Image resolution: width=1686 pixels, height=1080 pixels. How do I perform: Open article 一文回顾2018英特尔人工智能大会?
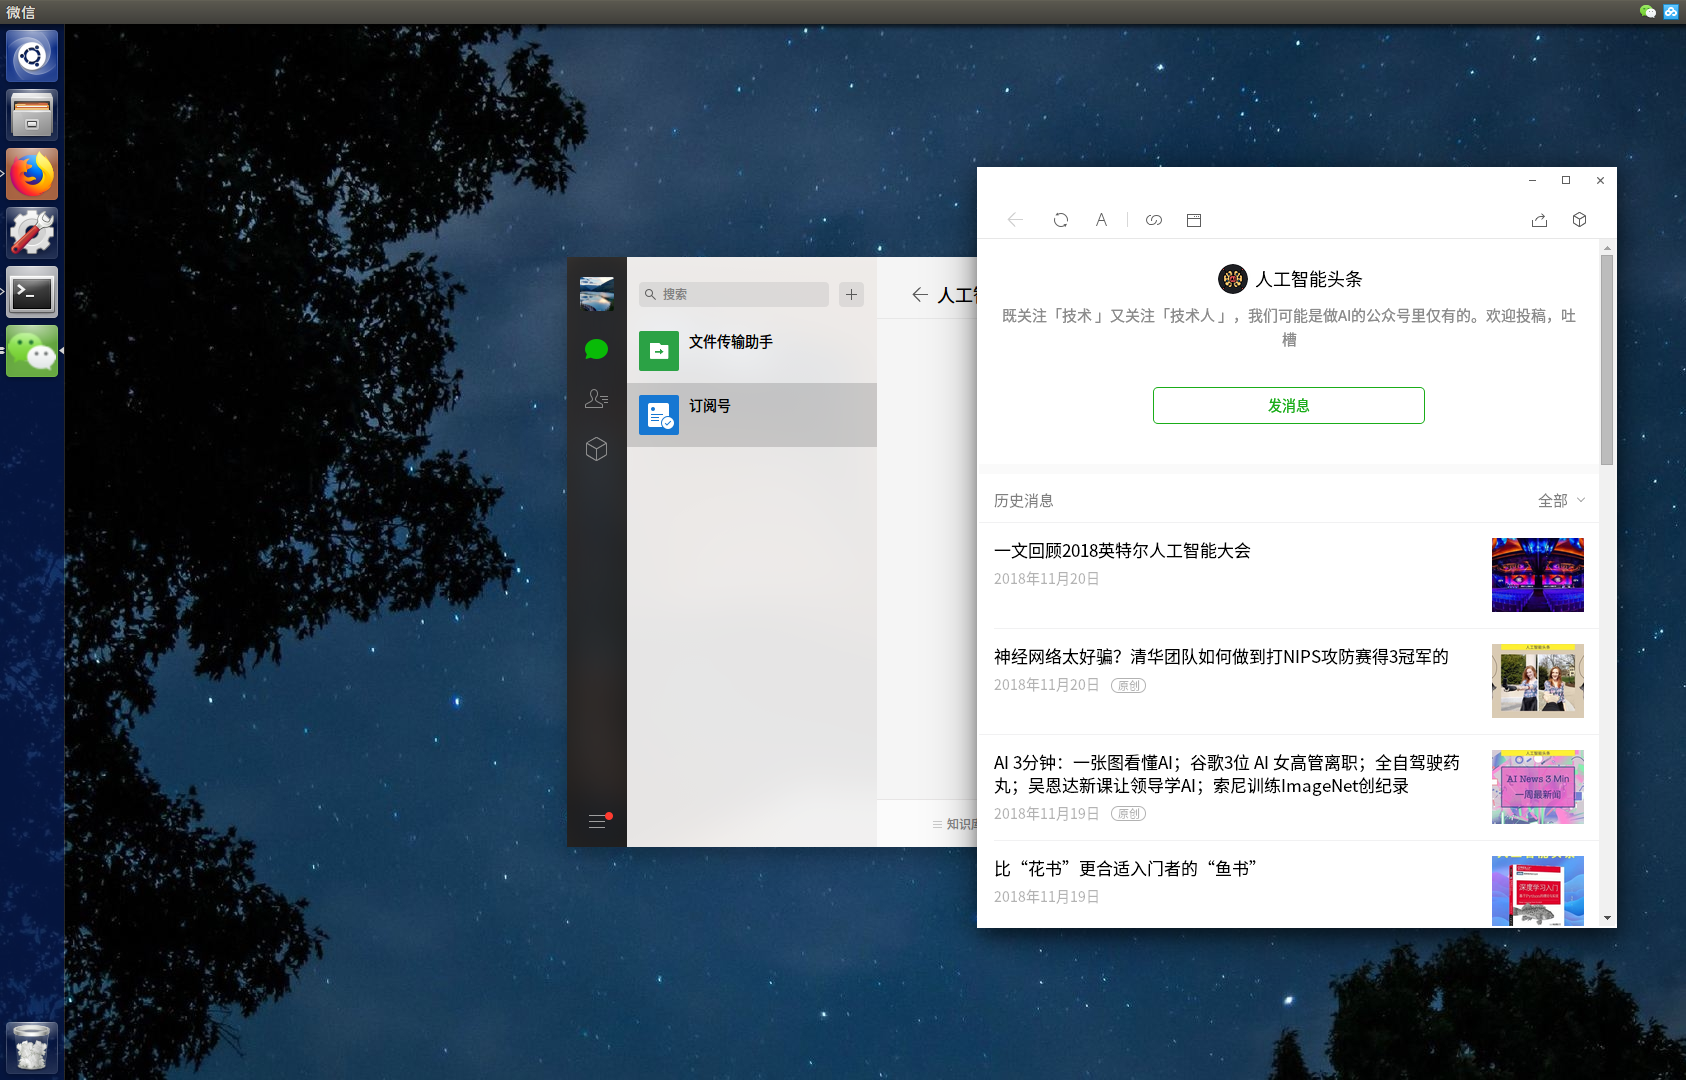(x=1122, y=551)
